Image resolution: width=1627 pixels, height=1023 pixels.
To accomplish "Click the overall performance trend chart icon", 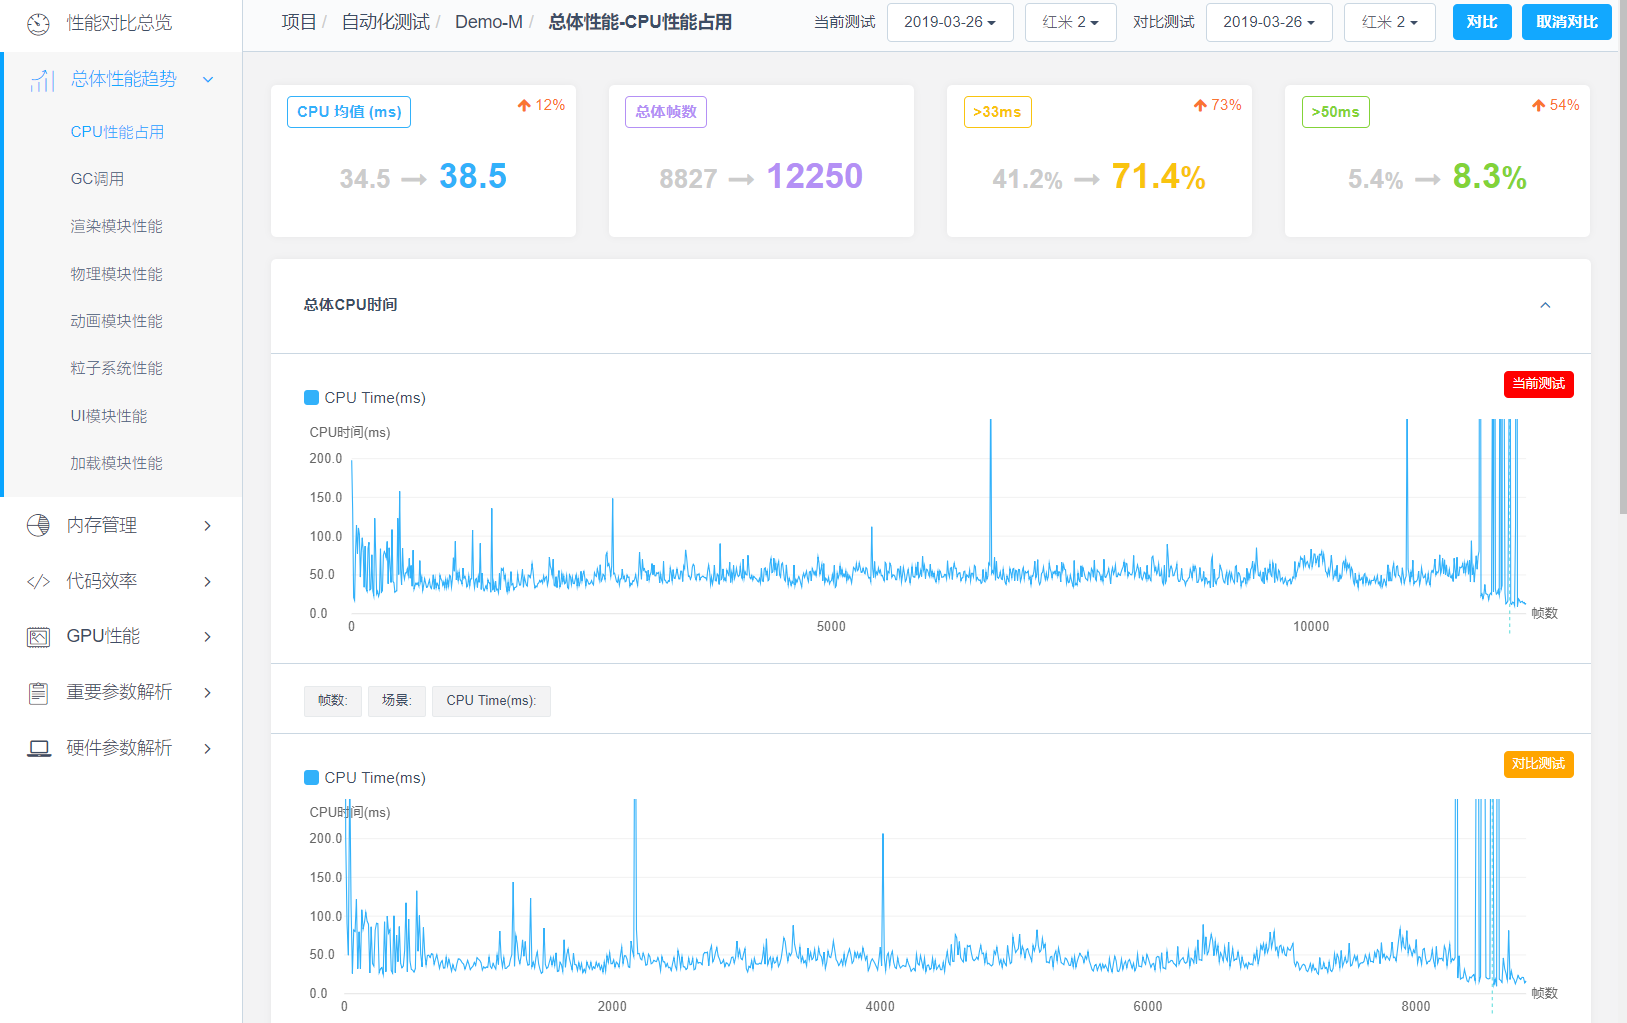I will [x=42, y=80].
